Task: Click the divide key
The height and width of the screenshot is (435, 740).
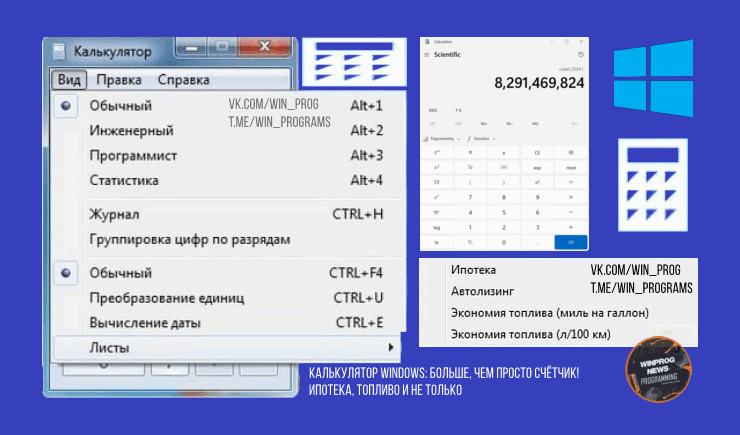Action: click(571, 182)
